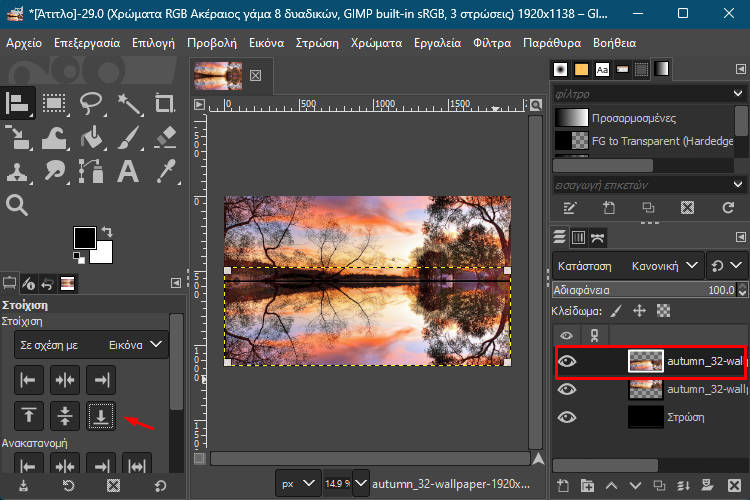
Task: Select the Warp Transform tool
Action: (x=54, y=137)
